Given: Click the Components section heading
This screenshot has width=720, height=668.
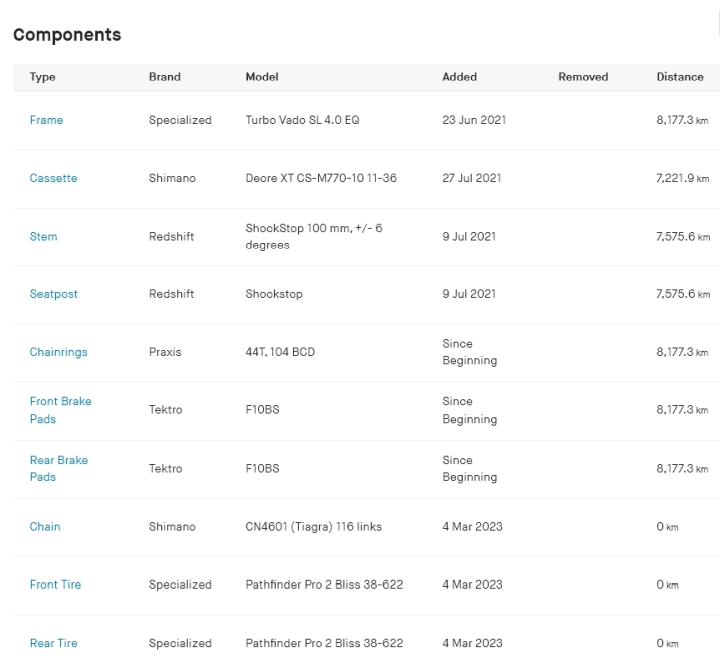Looking at the screenshot, I should pos(67,35).
